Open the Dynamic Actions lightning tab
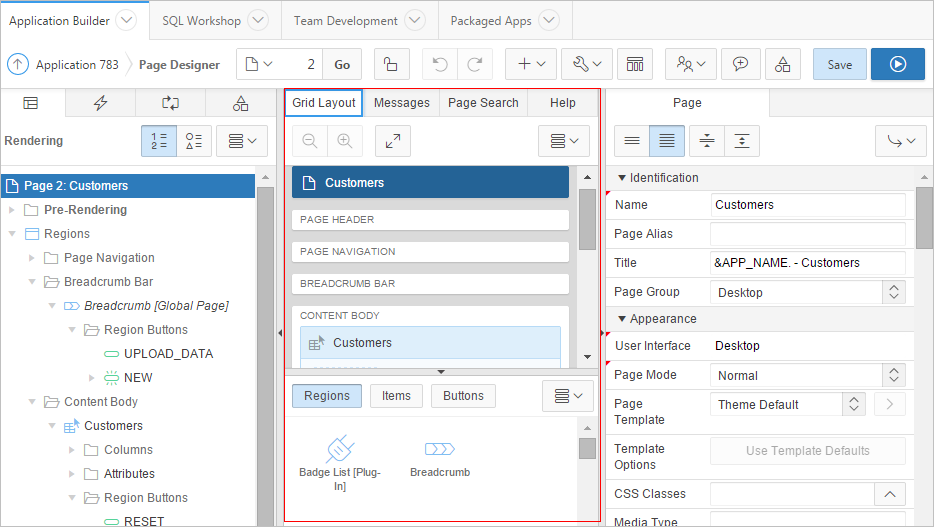This screenshot has width=934, height=527. tap(100, 103)
